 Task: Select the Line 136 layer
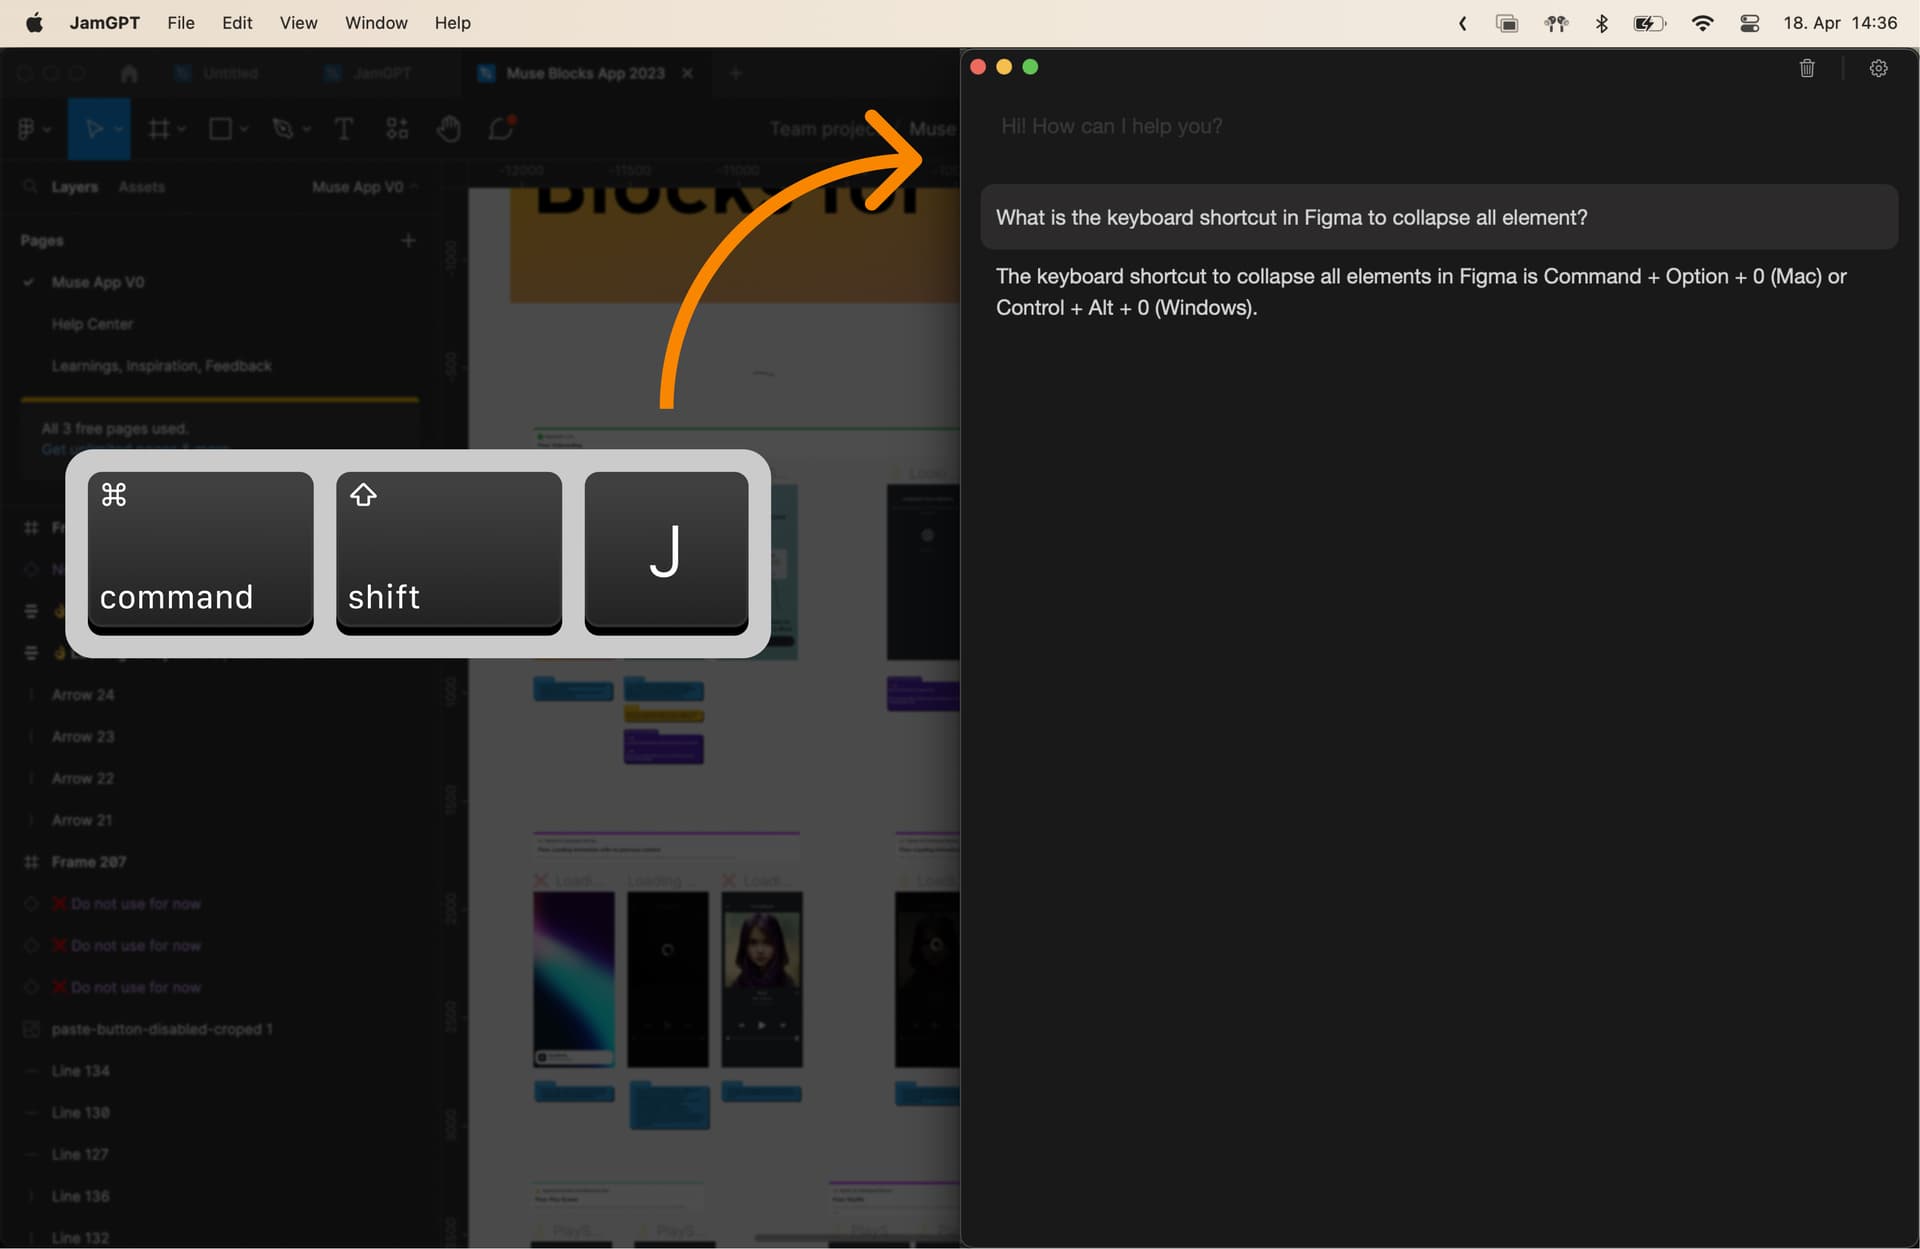[x=81, y=1197]
